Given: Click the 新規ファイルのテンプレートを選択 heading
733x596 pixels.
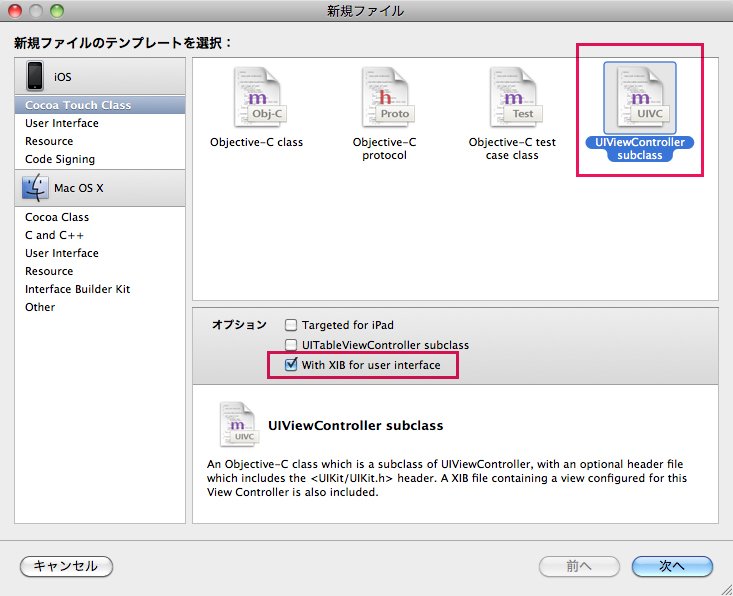Looking at the screenshot, I should (123, 43).
